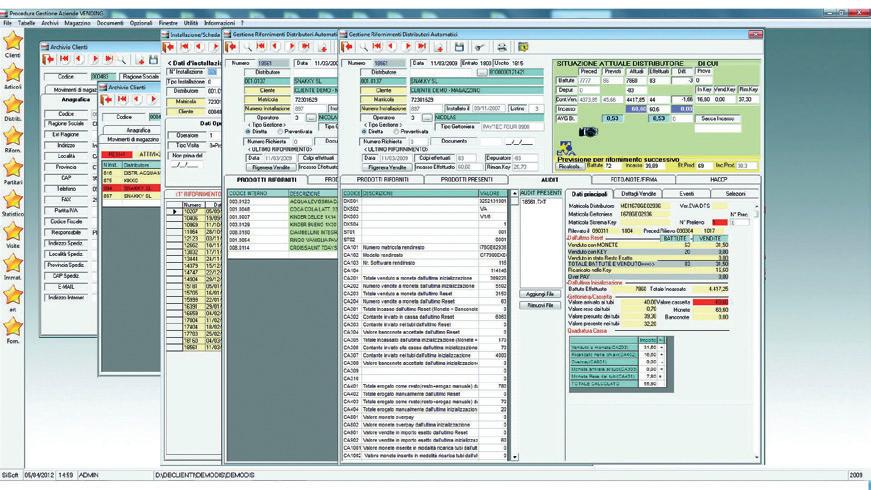Switch to FOTO/NOTE/FIRMA tab

634,179
